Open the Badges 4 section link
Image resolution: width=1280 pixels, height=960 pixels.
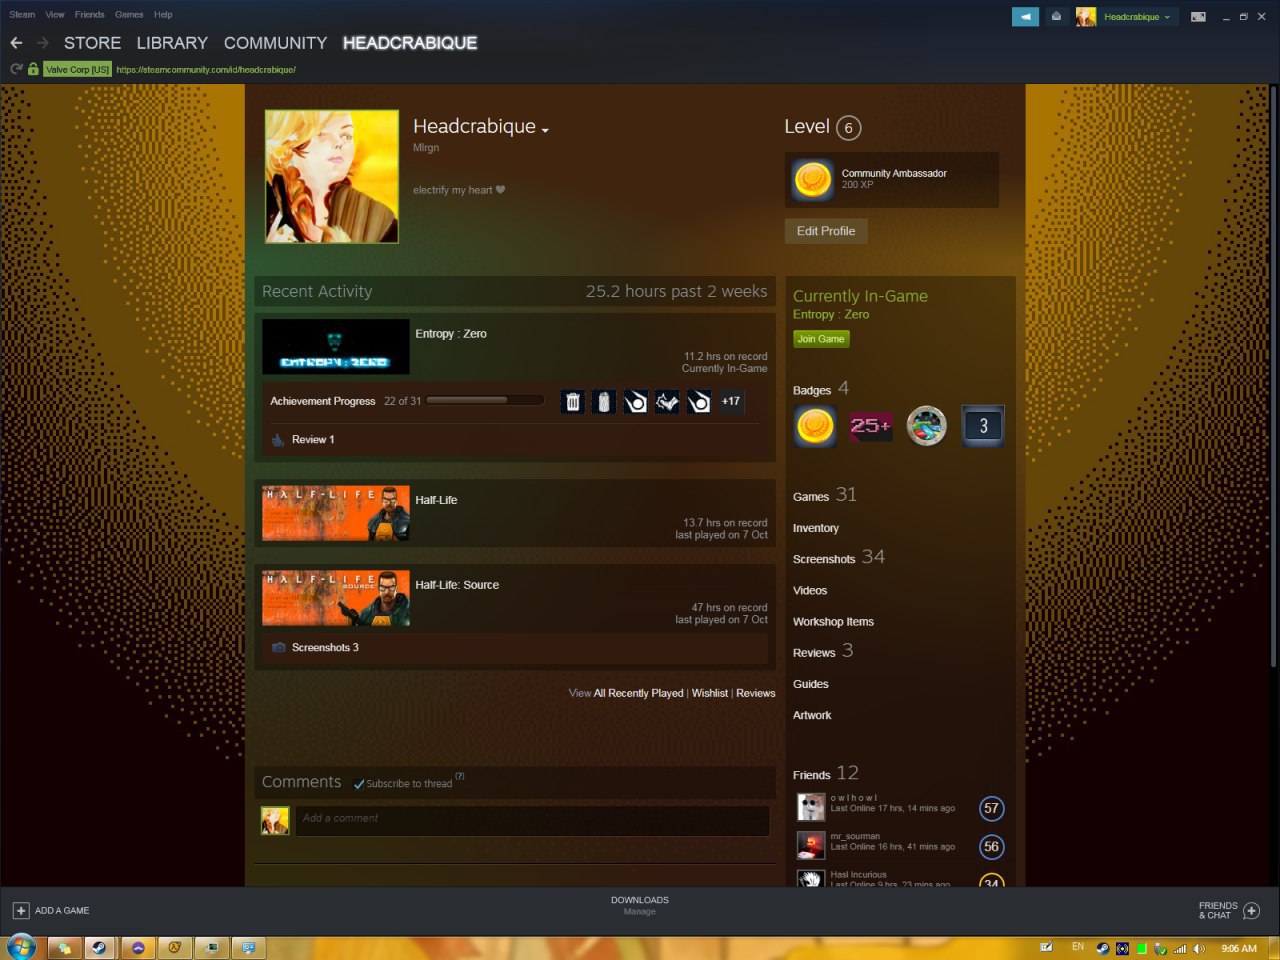point(821,389)
